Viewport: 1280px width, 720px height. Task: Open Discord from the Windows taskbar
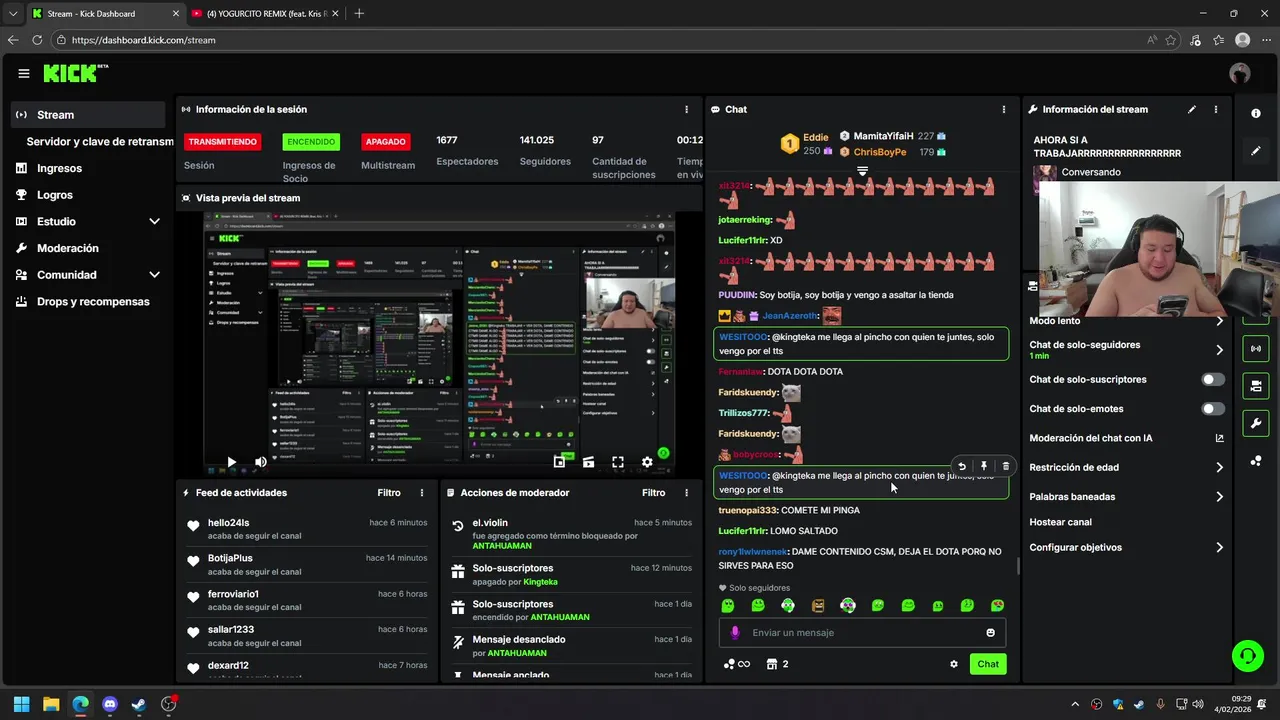tap(110, 704)
